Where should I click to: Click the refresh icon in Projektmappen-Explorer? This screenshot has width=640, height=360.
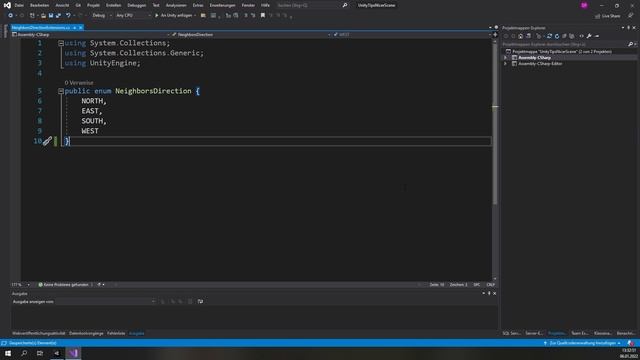click(x=557, y=36)
